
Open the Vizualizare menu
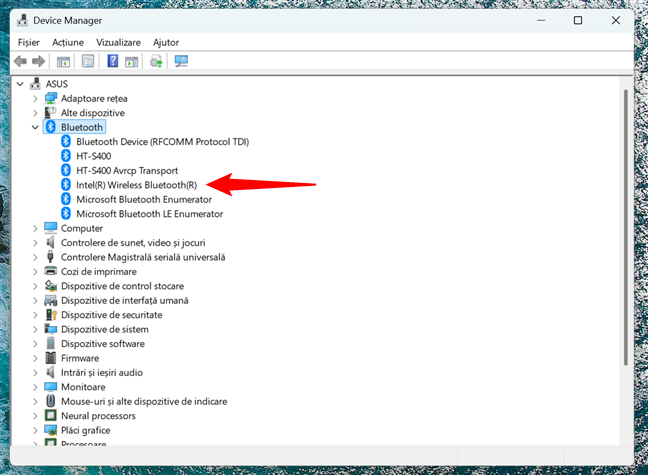(x=118, y=43)
